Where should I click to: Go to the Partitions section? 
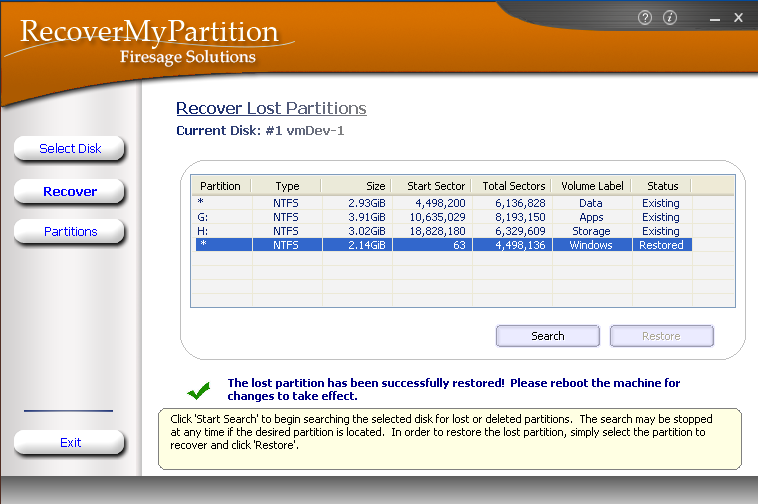click(70, 232)
